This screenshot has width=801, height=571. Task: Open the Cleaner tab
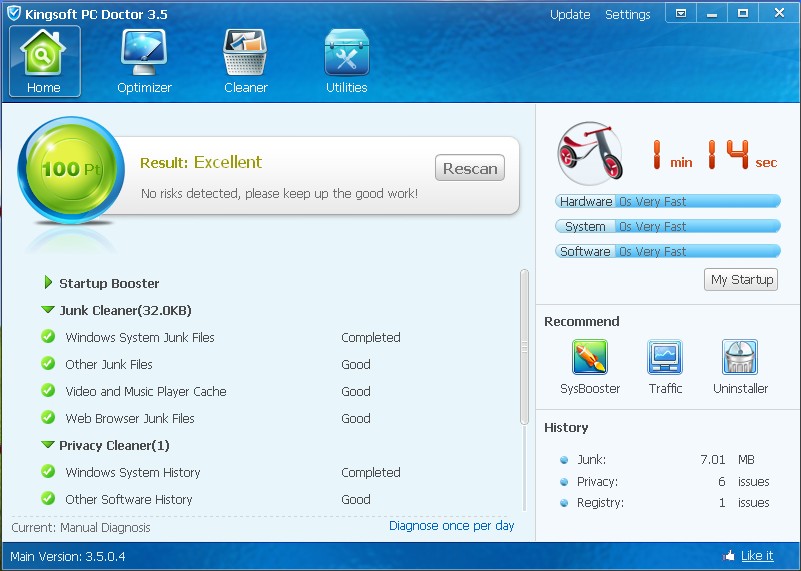pos(246,61)
